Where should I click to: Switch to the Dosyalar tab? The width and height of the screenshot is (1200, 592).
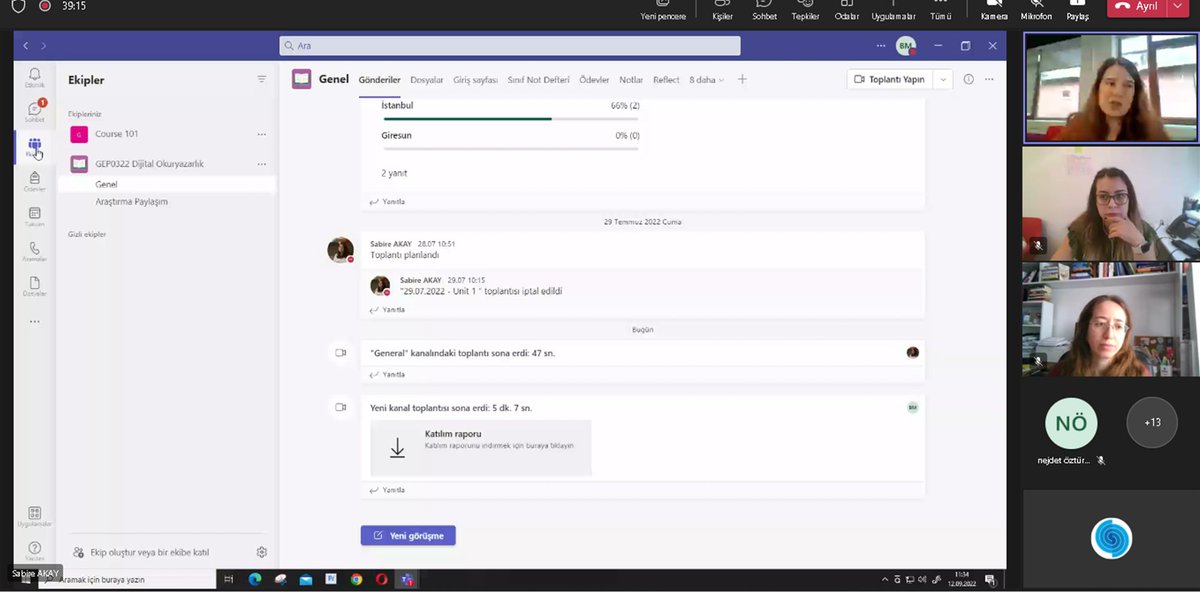point(427,80)
